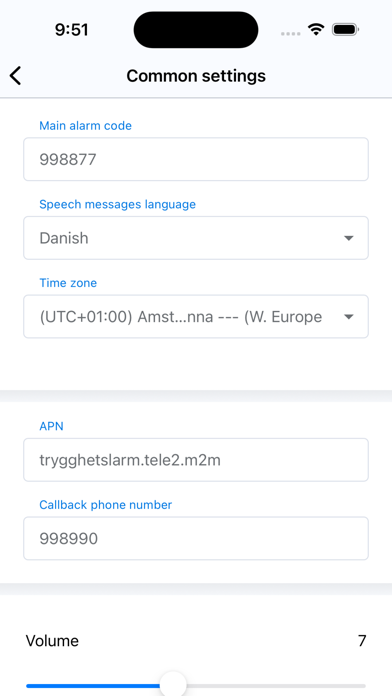Viewport: 392px width, 696px height.
Task: Select the Danish language combo box
Action: point(196,238)
